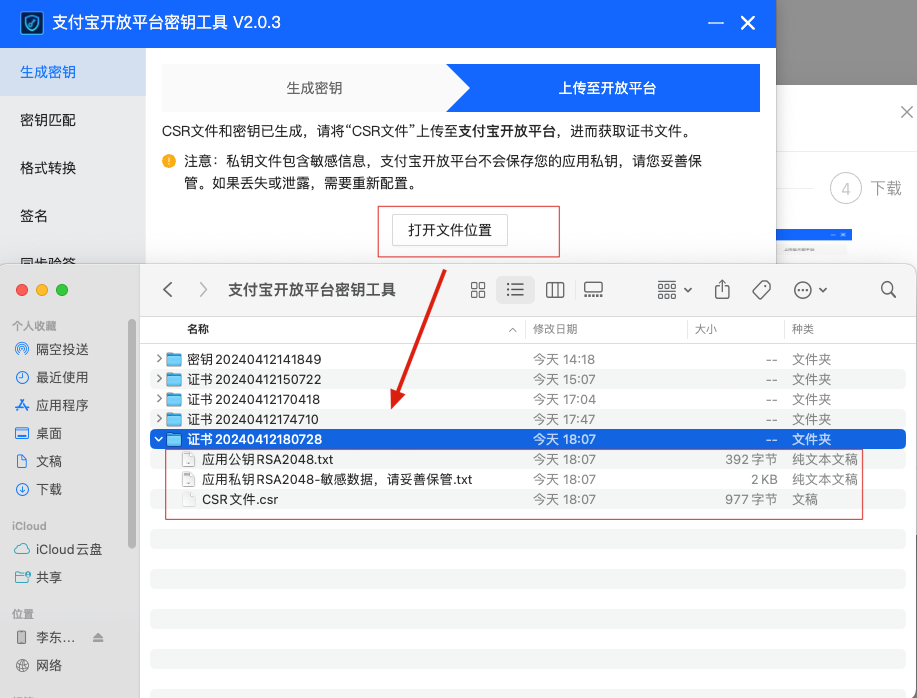Switch Finder to icon grid view
The height and width of the screenshot is (698, 917).
point(478,290)
